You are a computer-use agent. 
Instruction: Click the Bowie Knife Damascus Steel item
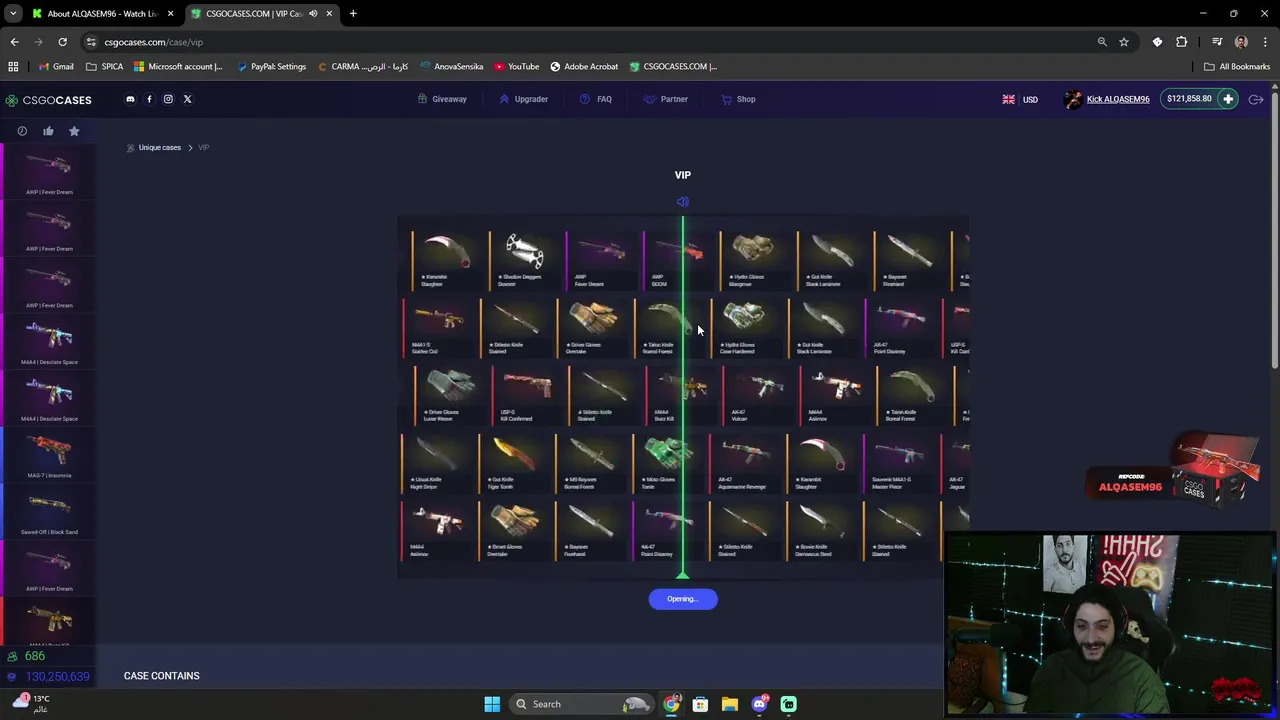[x=822, y=529]
